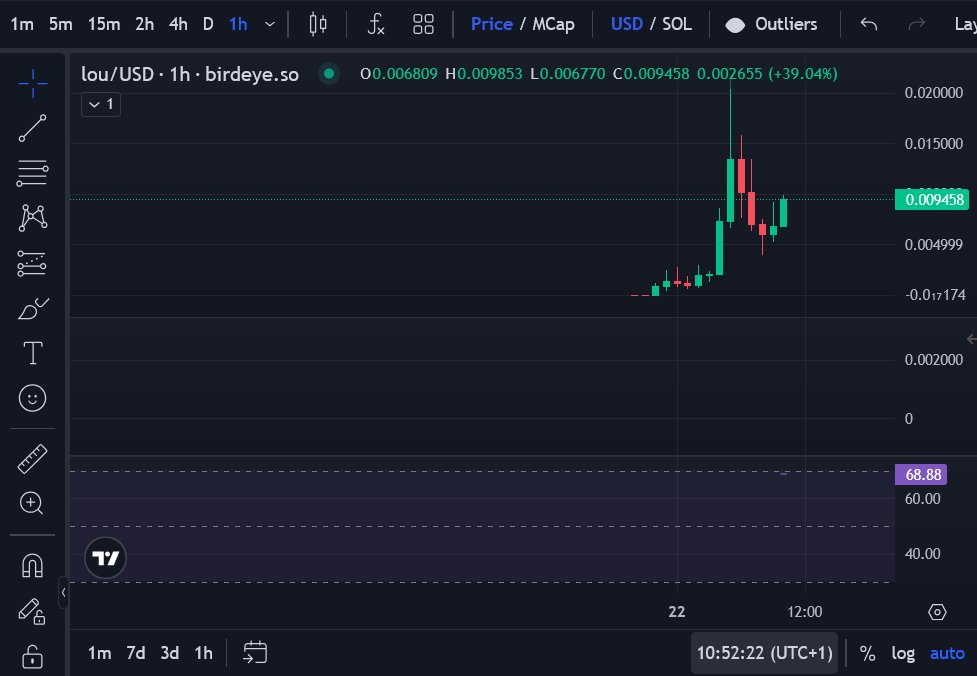Select the XABCD pattern tool
This screenshot has height=676, width=977.
32,218
